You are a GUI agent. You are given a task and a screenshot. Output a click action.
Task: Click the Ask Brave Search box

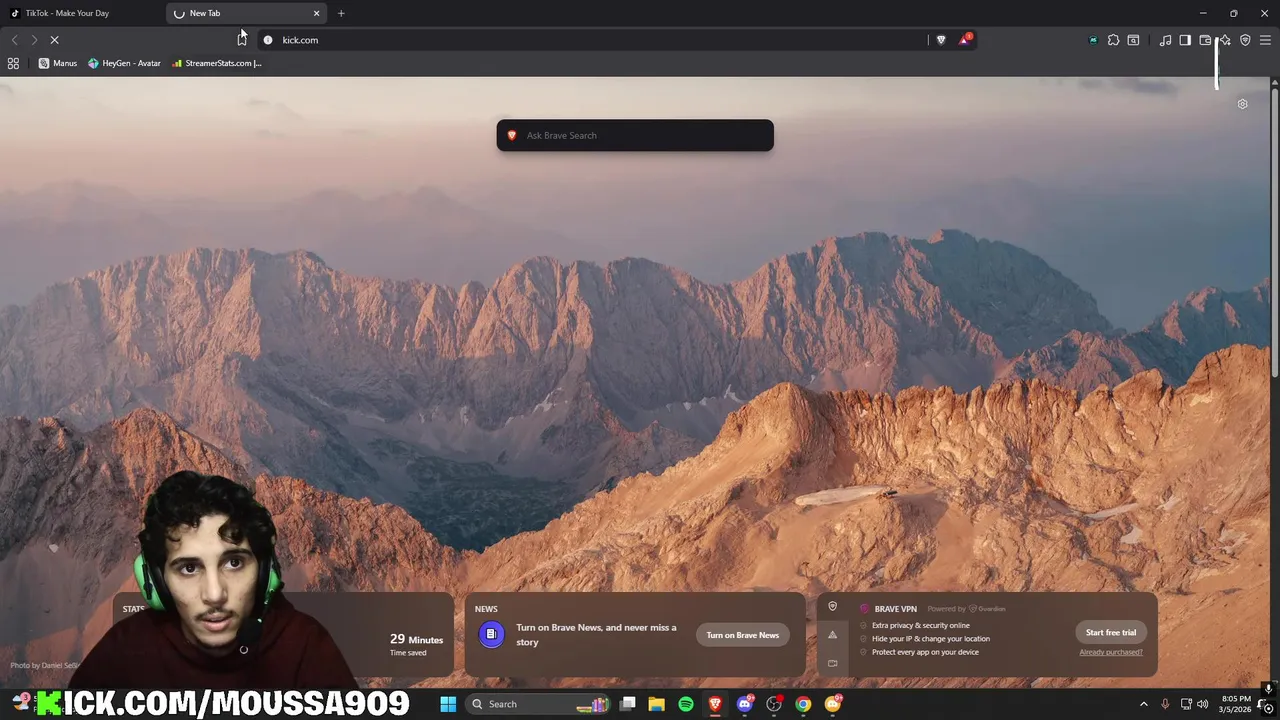pos(635,135)
